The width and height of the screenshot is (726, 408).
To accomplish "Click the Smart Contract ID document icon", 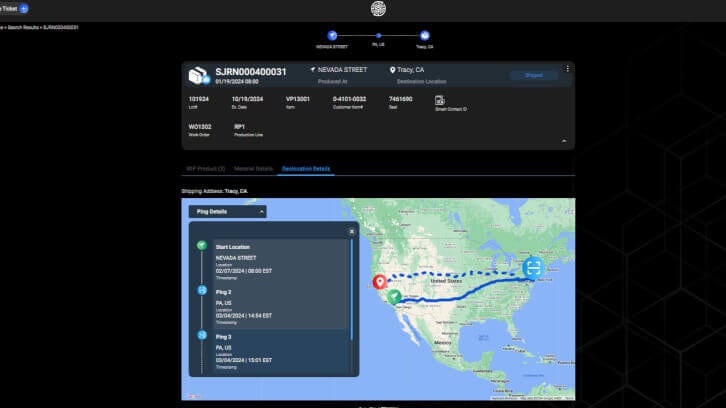I will 440,99.
